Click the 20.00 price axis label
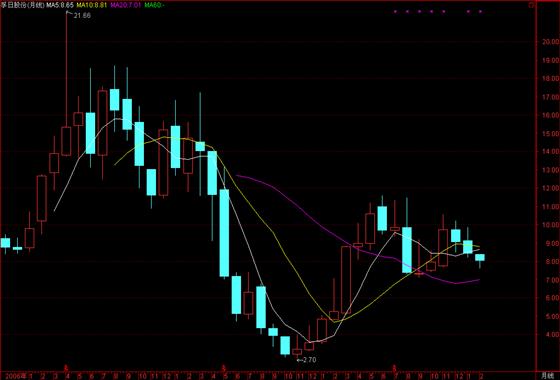This screenshot has height=380, width=560. [550, 42]
